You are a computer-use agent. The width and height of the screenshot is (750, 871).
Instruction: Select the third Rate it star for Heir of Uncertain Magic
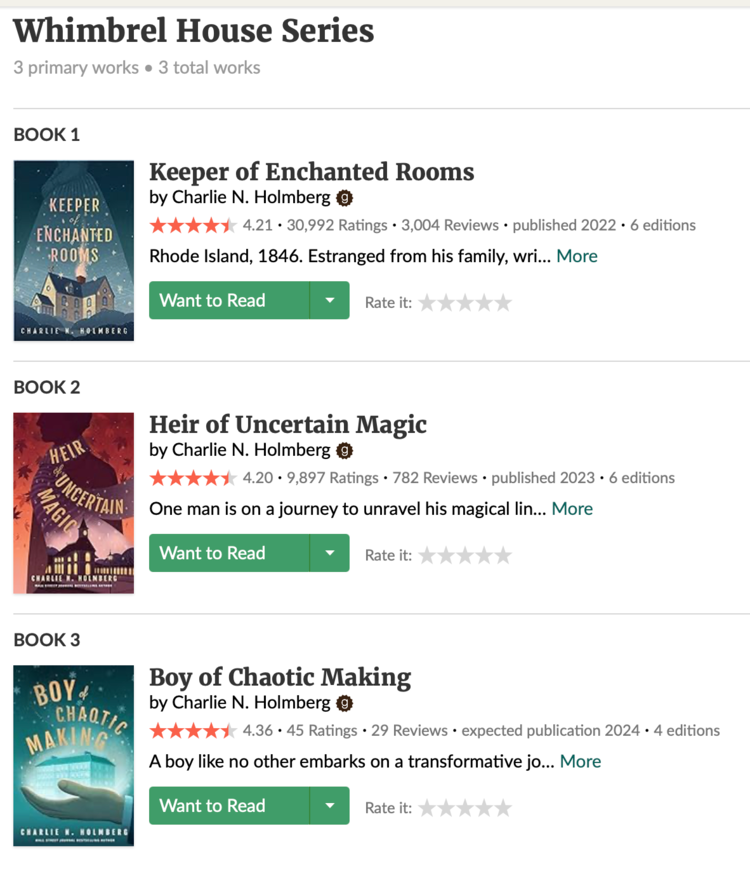click(x=466, y=555)
